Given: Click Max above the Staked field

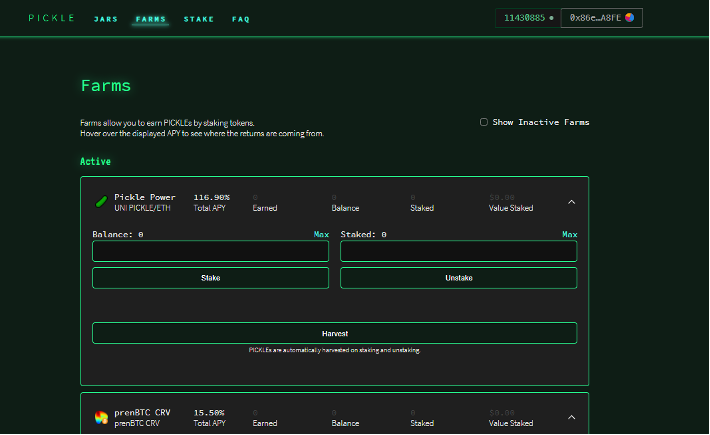Looking at the screenshot, I should [x=569, y=234].
